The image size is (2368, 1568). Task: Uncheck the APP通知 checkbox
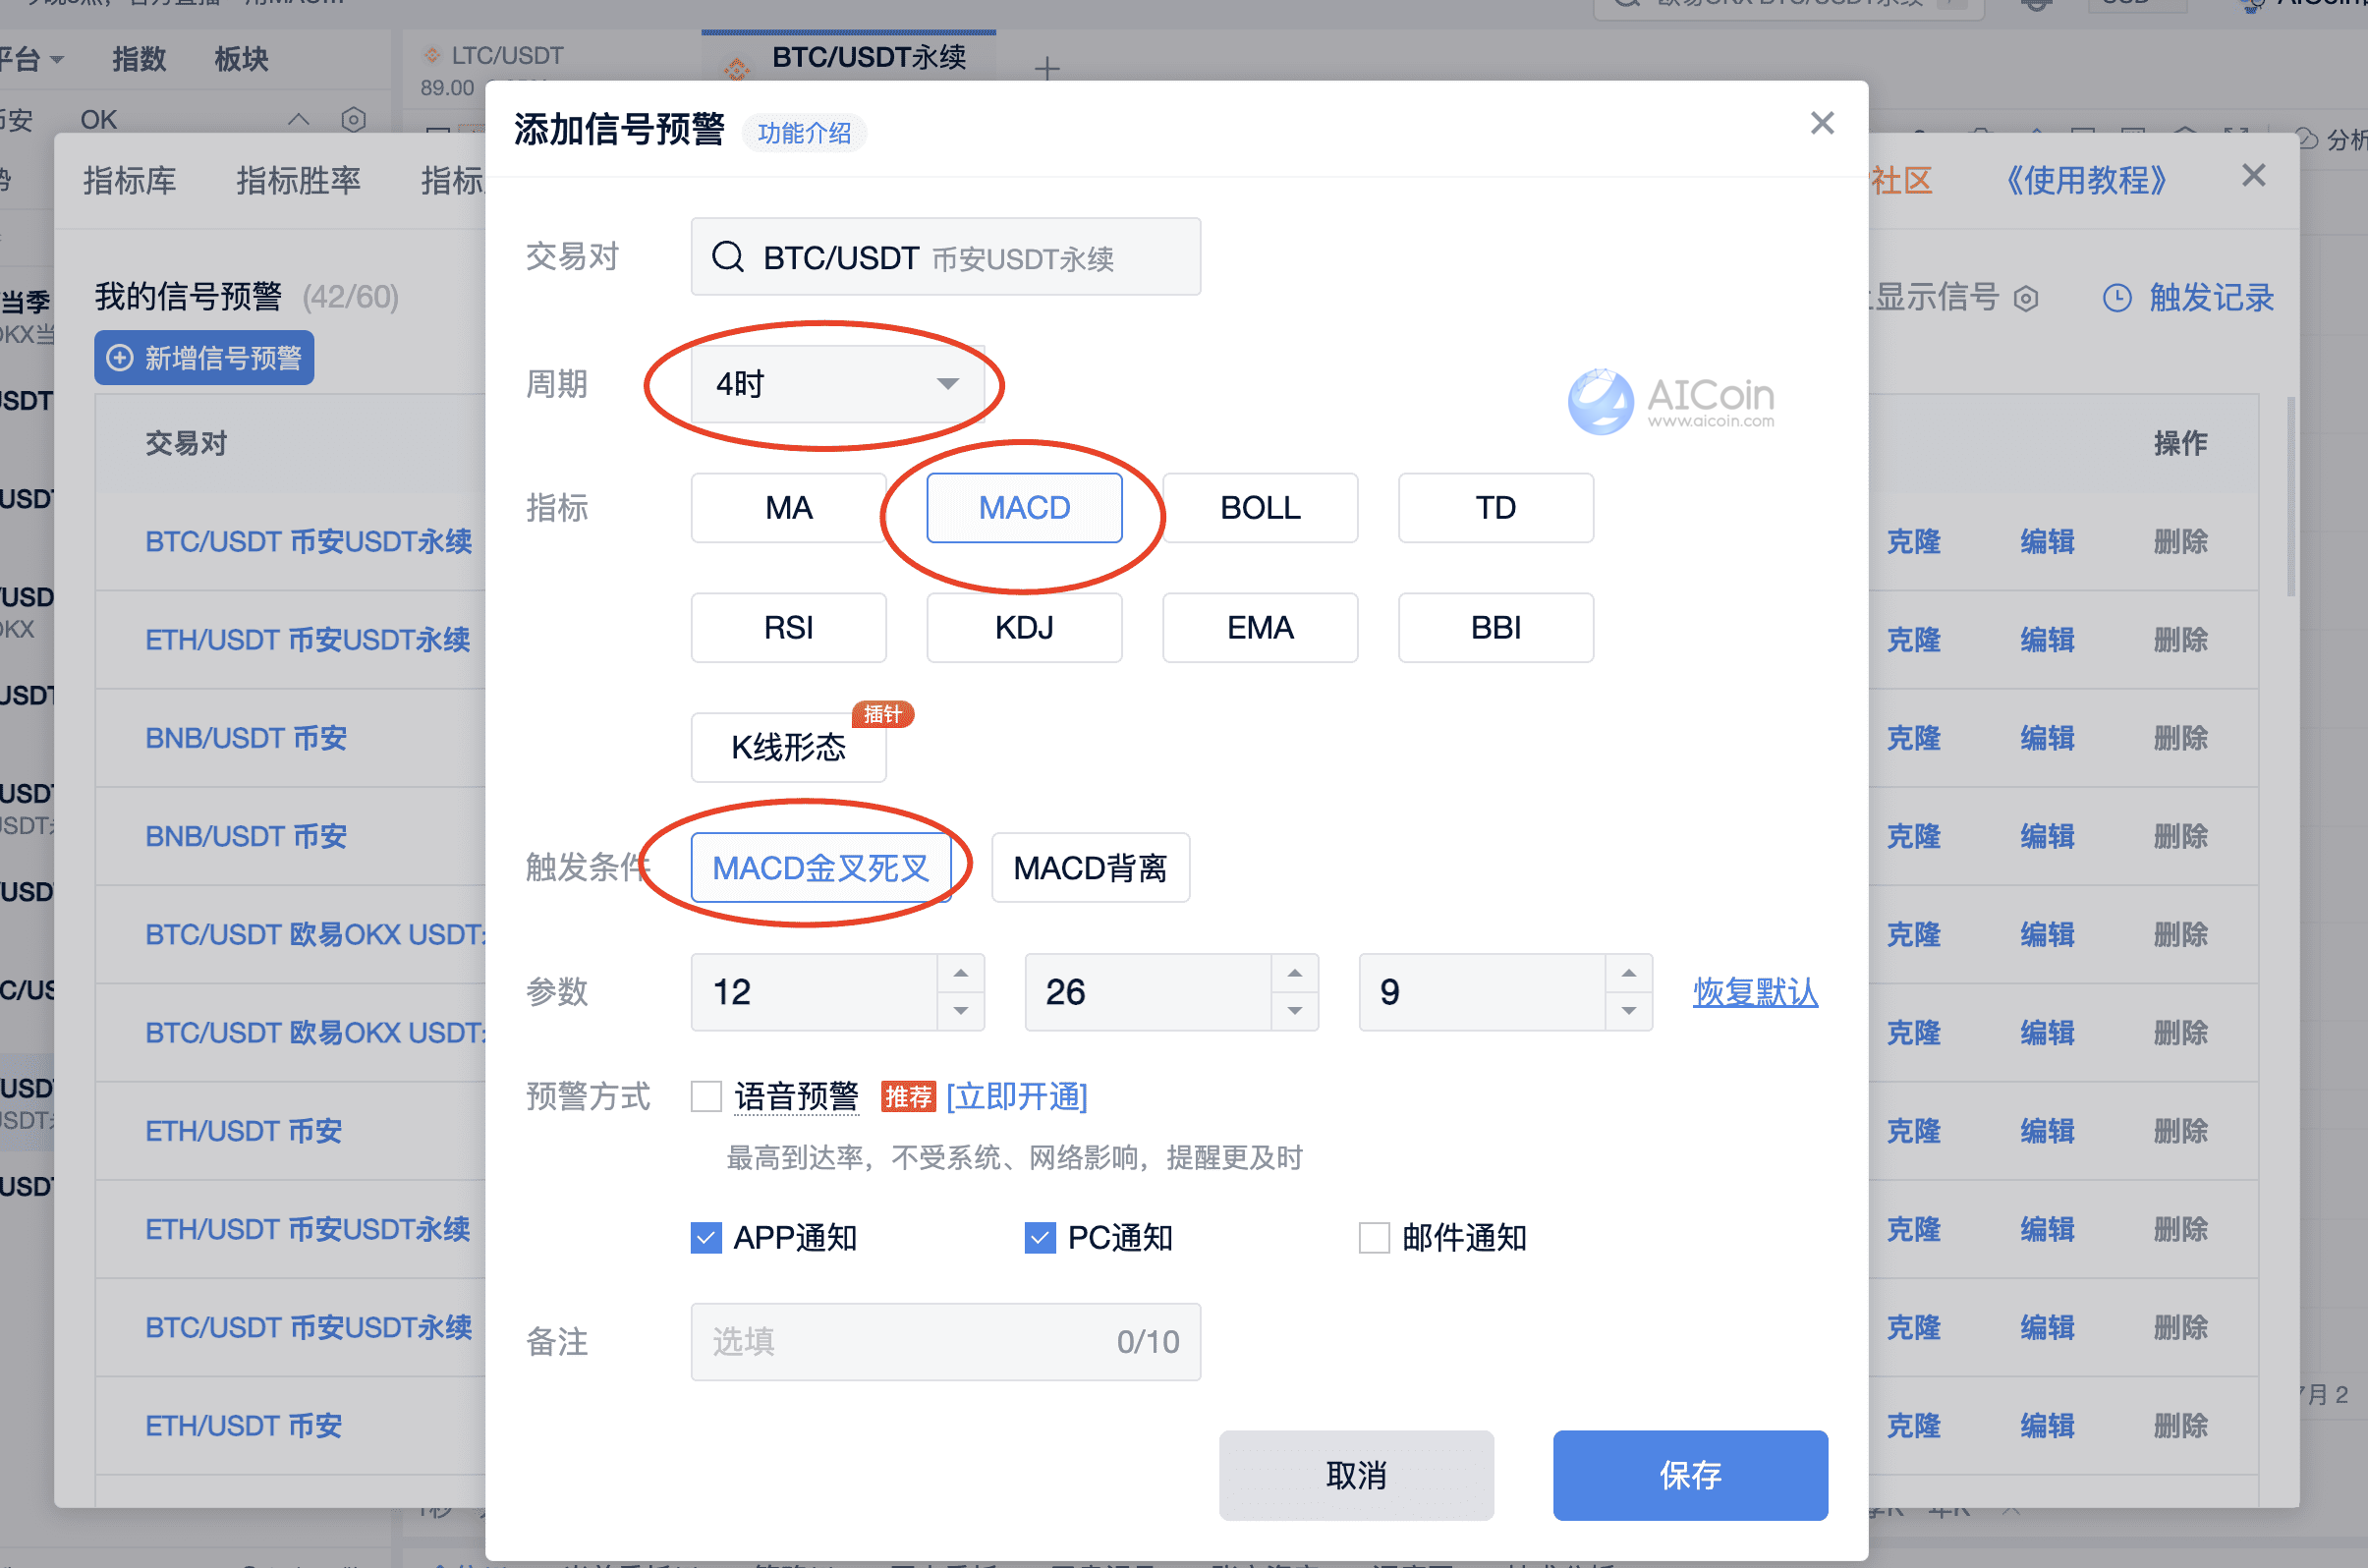tap(706, 1238)
